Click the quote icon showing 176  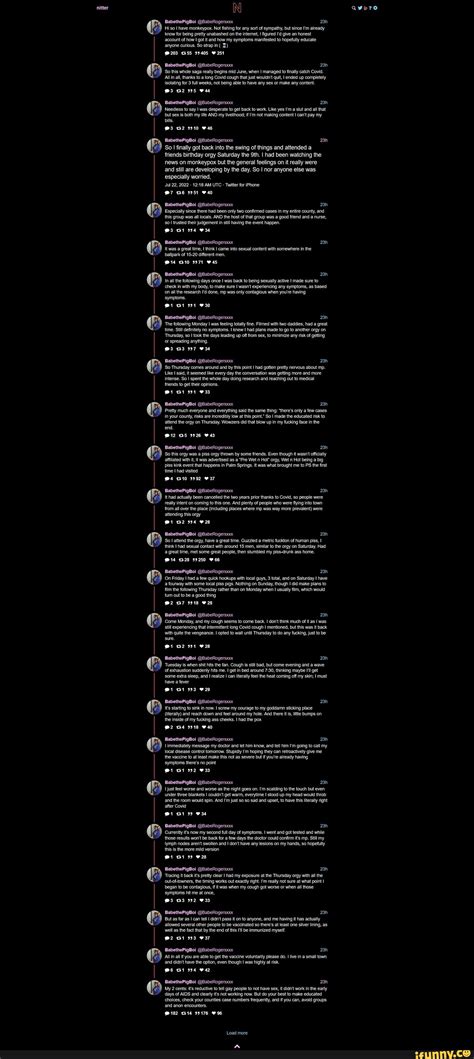(x=200, y=1013)
